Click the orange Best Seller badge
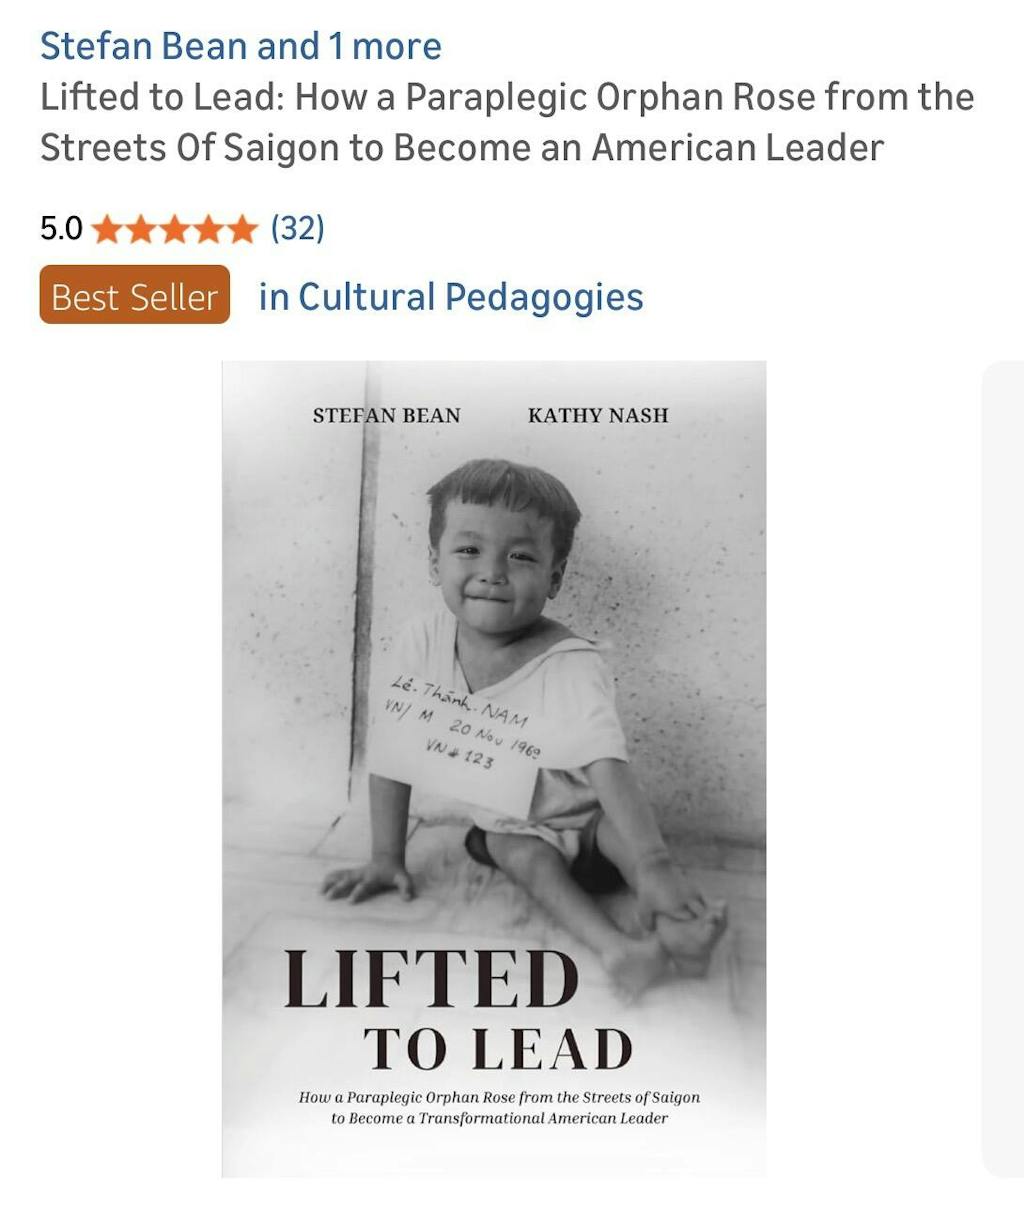Image resolution: width=1024 pixels, height=1223 pixels. (x=134, y=296)
